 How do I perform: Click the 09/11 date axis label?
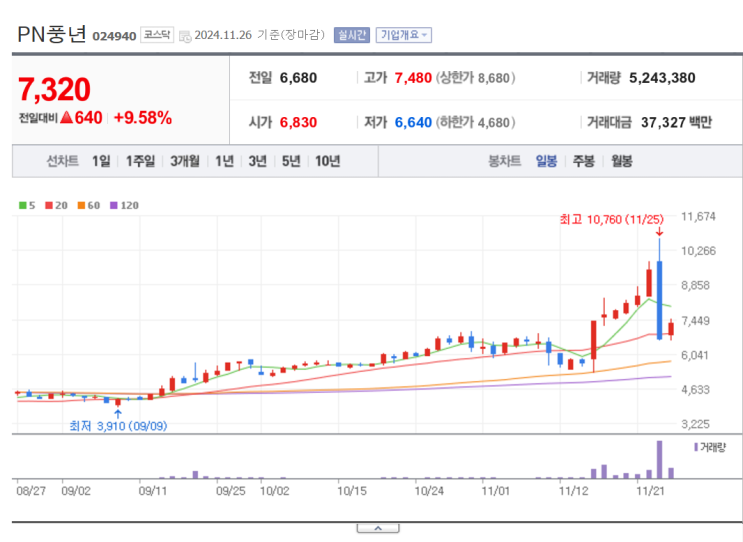[153, 491]
